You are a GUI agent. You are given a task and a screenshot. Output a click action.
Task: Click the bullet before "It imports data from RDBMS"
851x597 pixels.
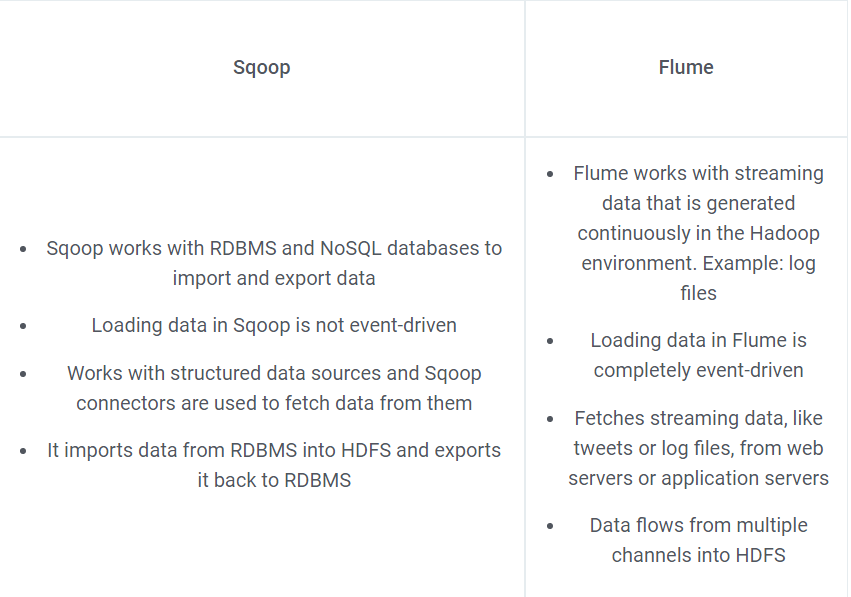pyautogui.click(x=23, y=451)
